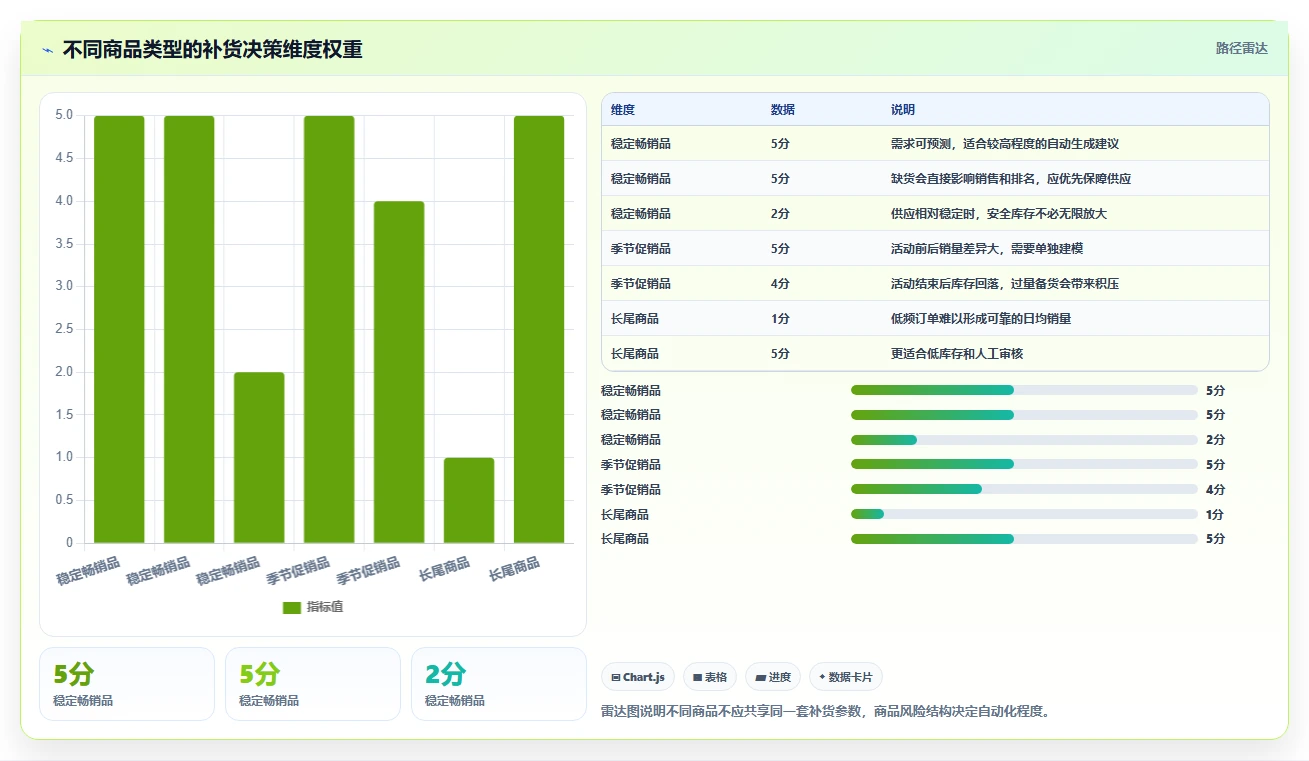Click the 路径雷达 label in the header
The image size is (1309, 761).
coord(1242,48)
